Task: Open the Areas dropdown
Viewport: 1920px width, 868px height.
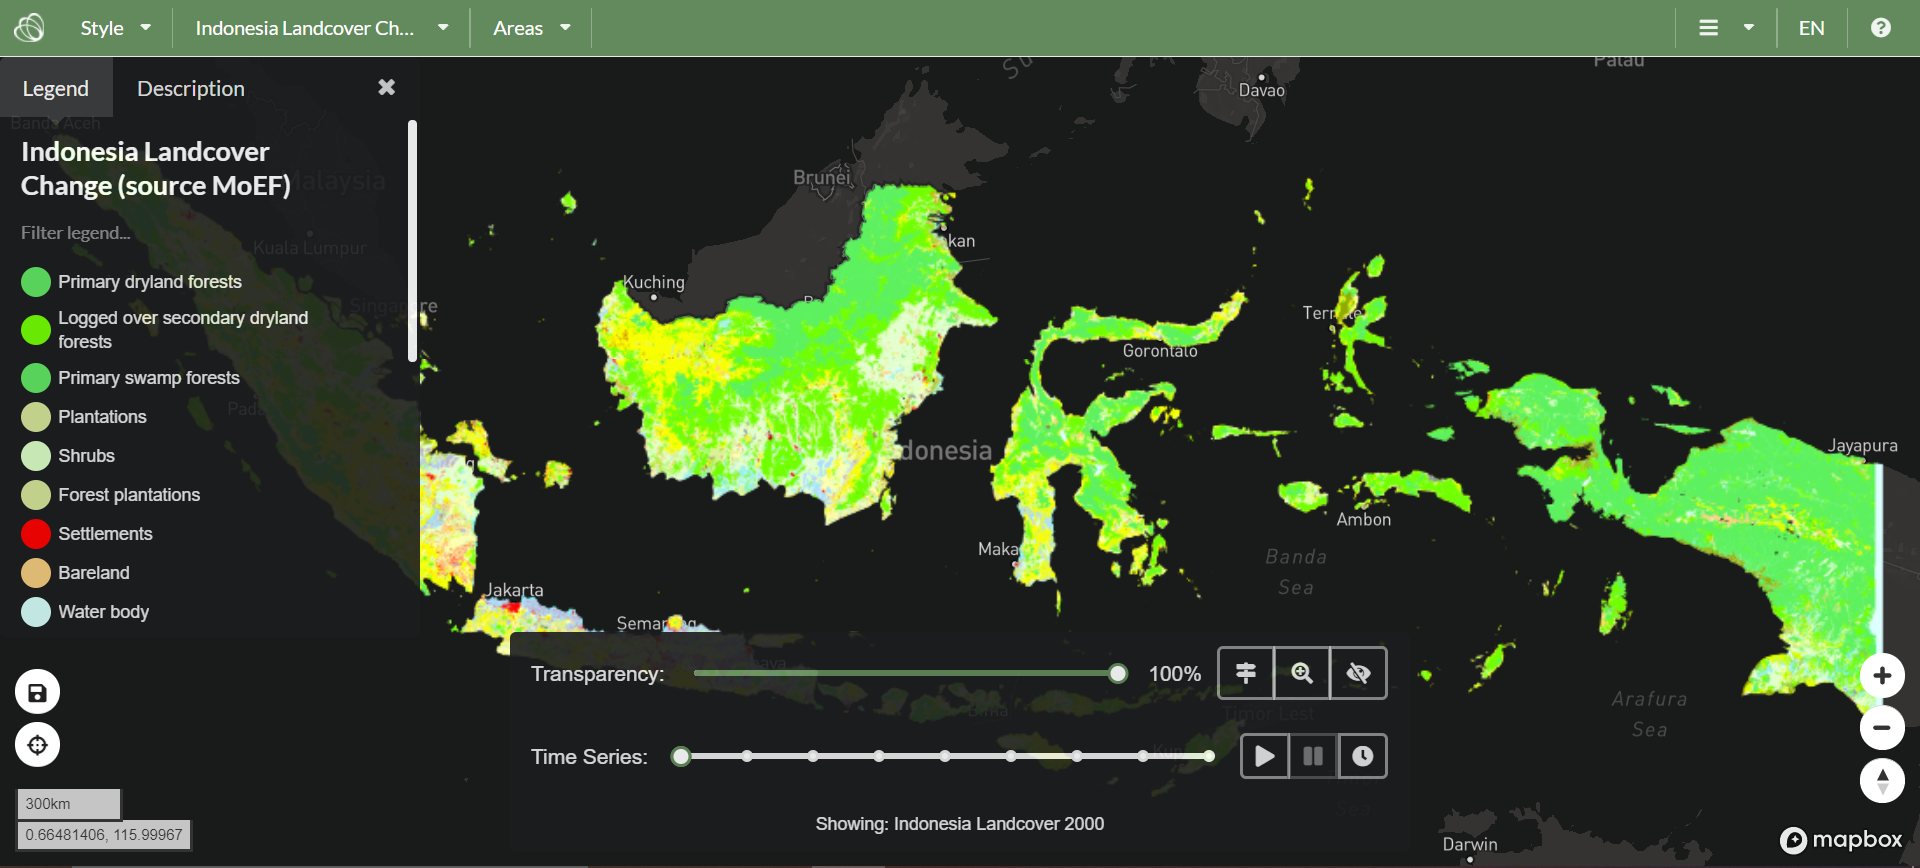Action: click(531, 28)
